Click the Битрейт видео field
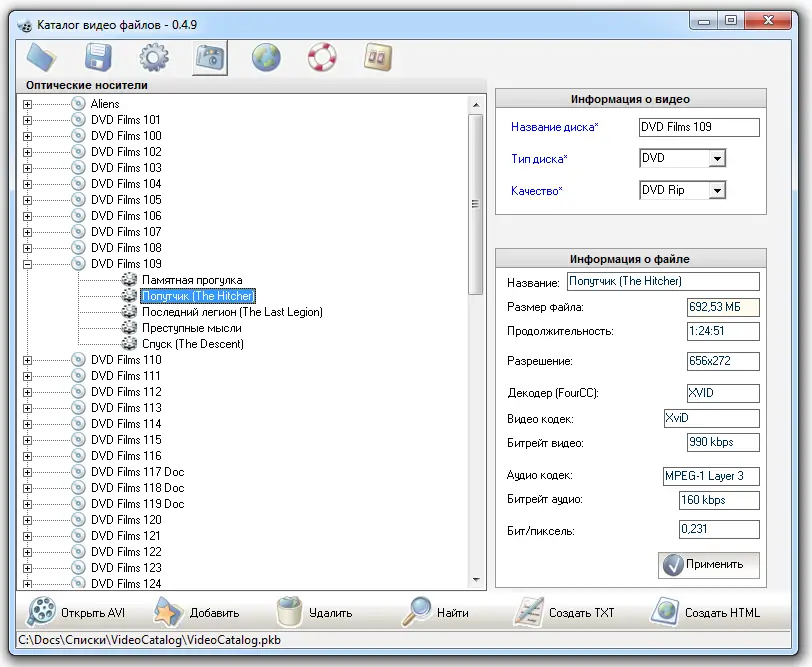 (x=723, y=442)
